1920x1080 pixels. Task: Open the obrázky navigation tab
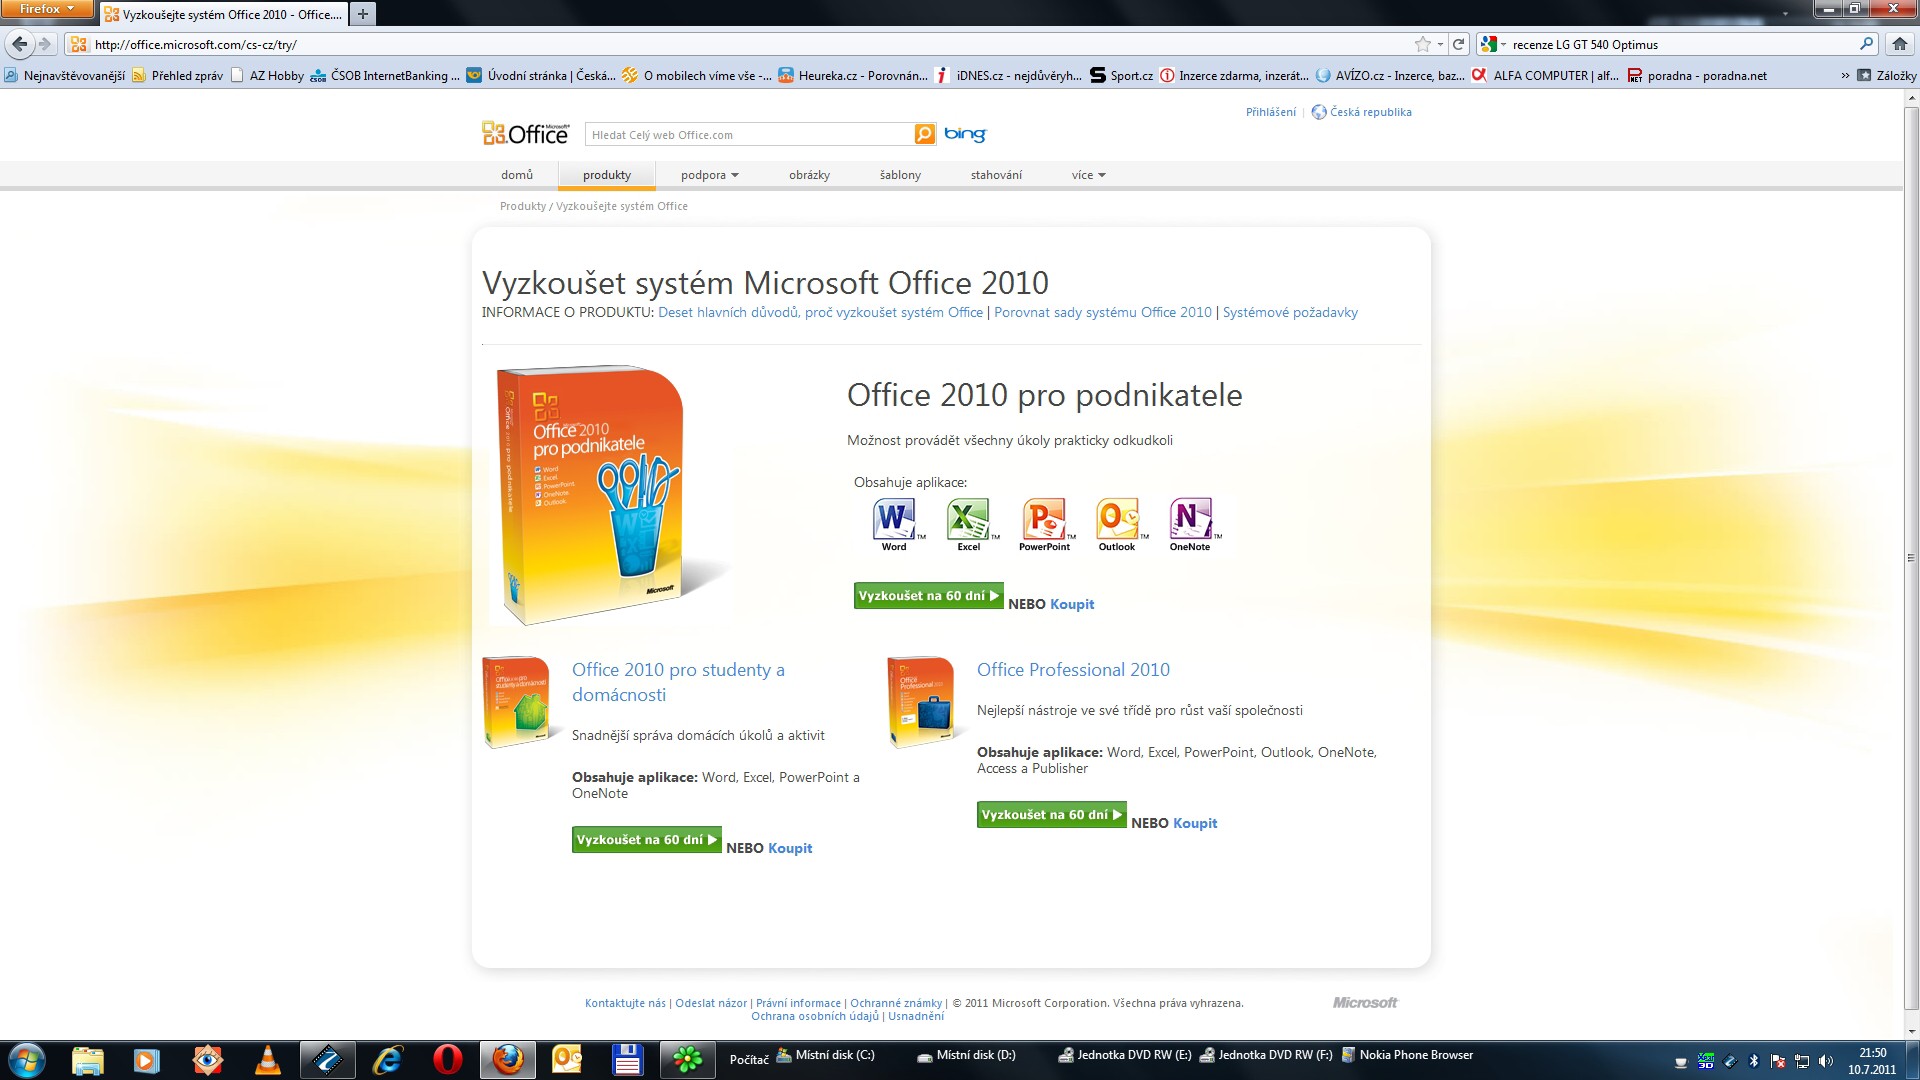[809, 175]
